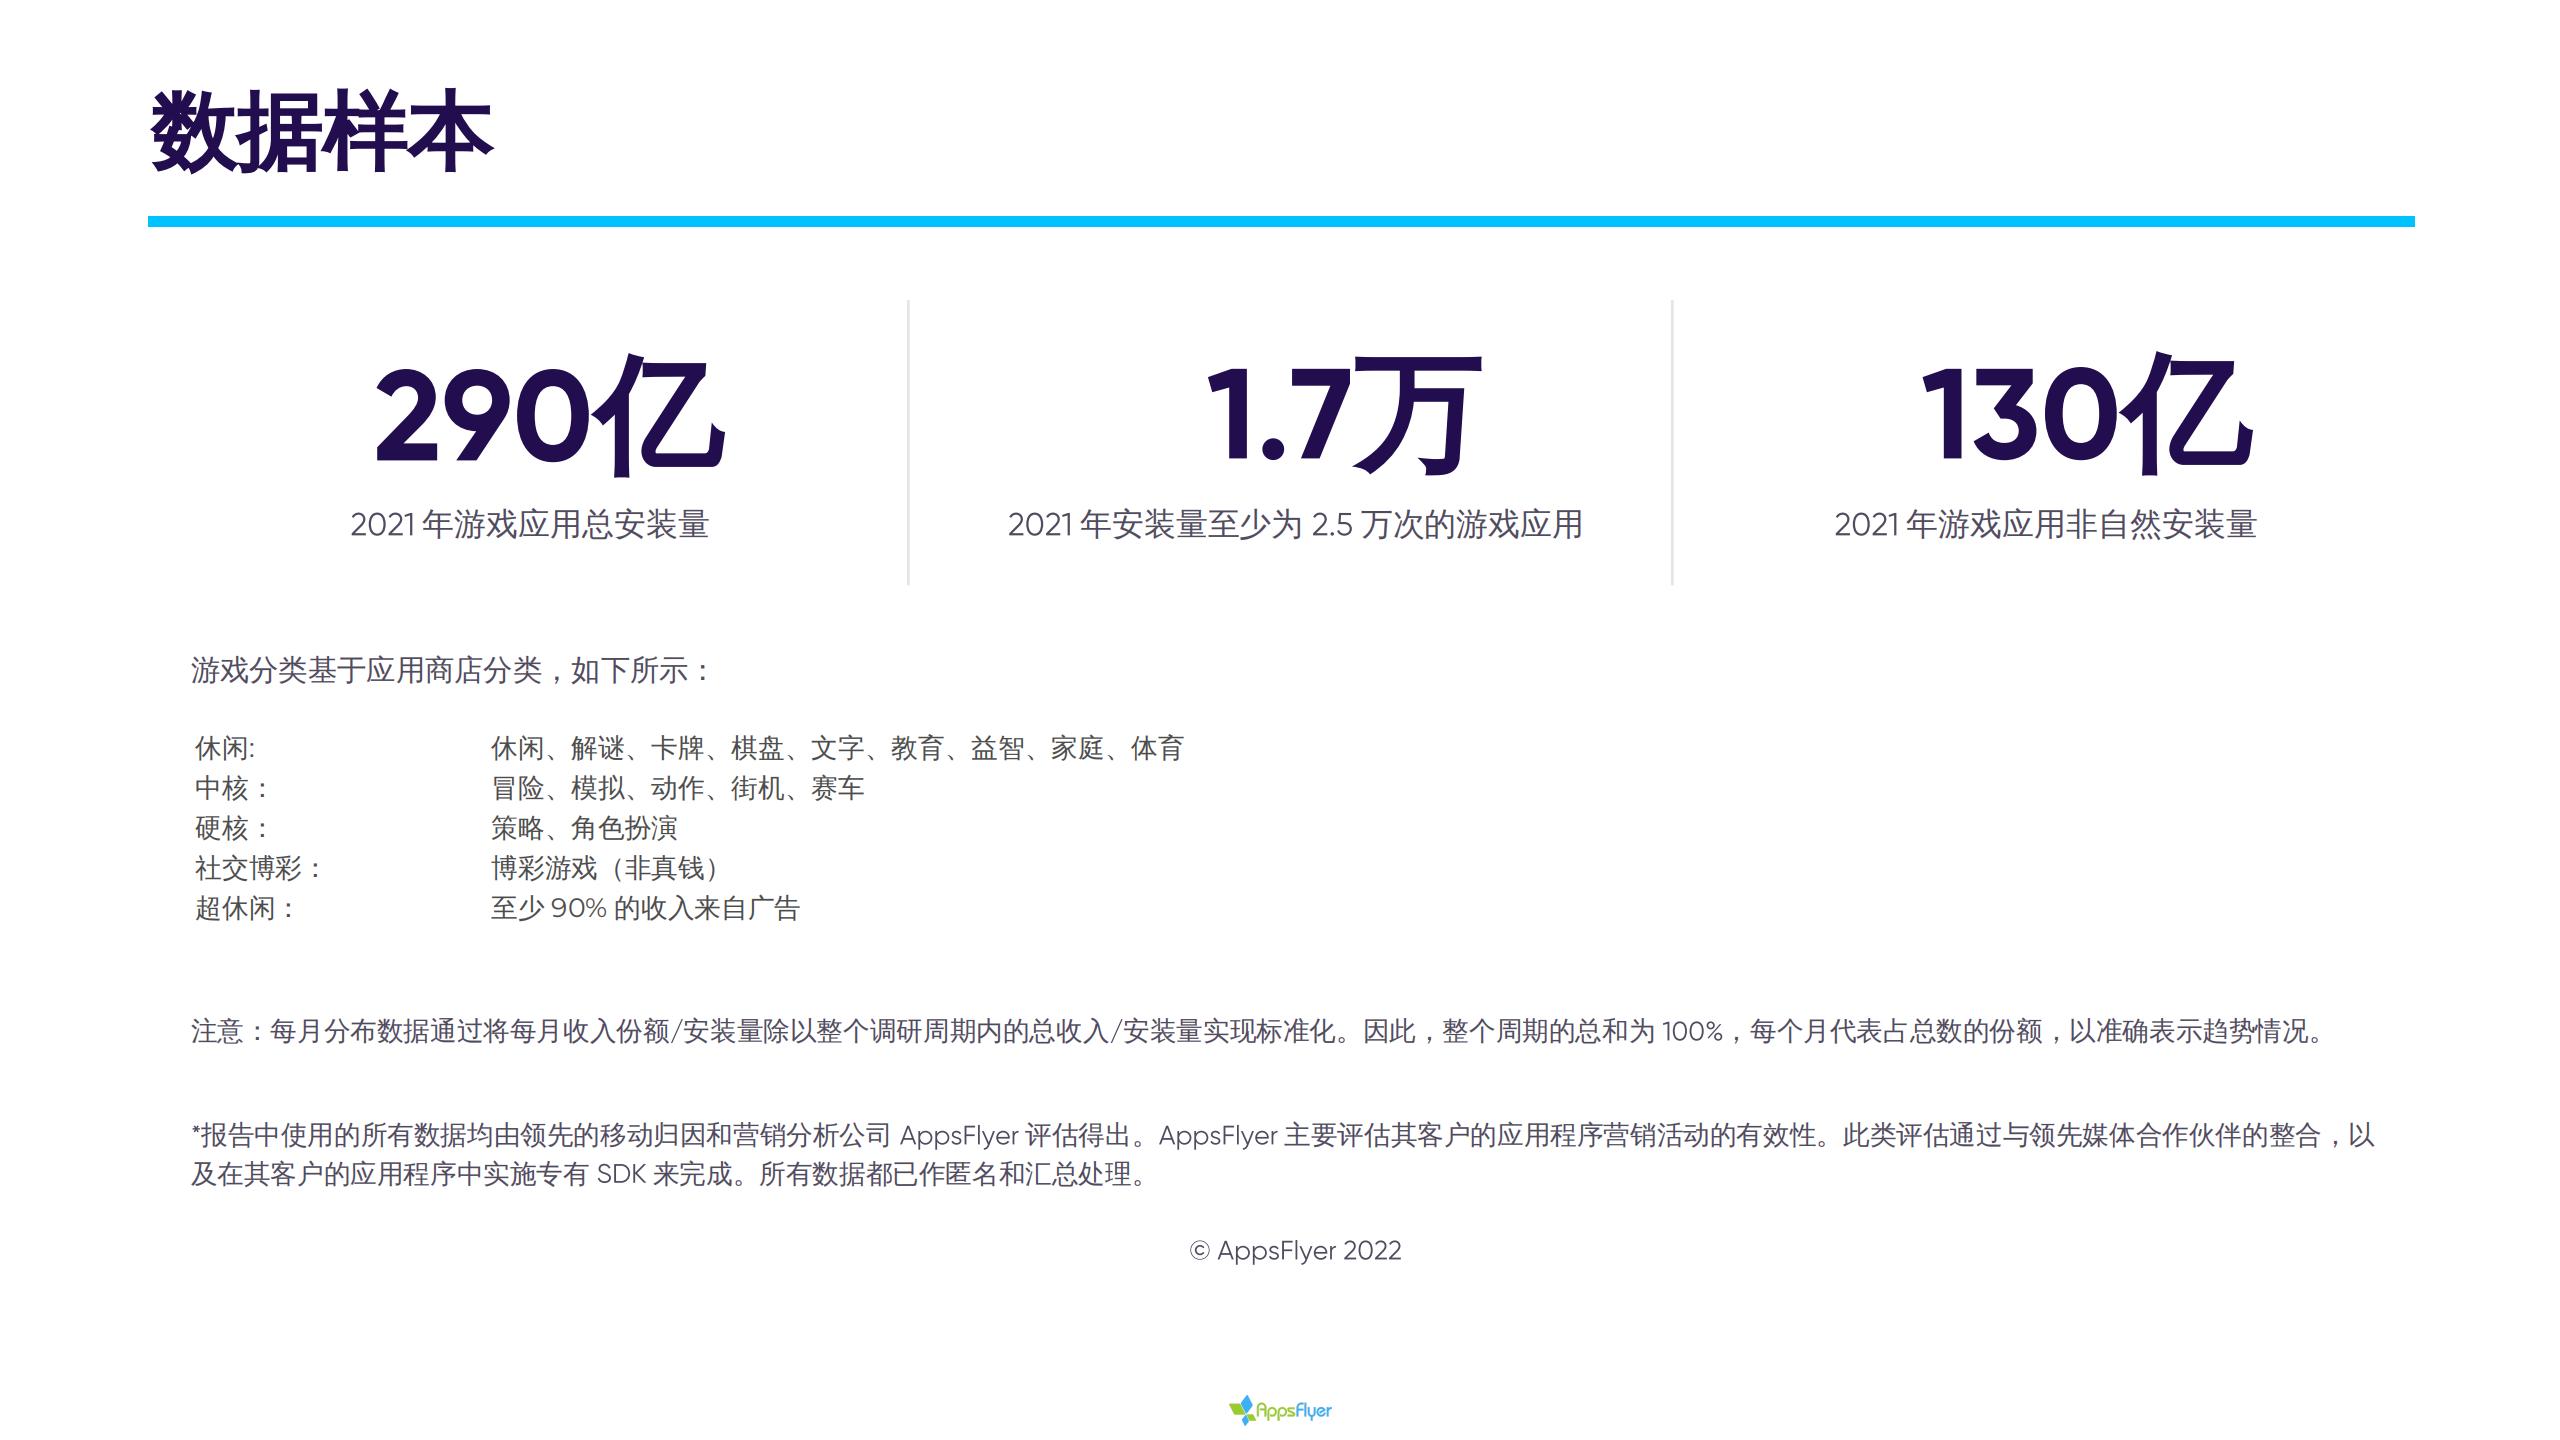Select caption about 2.5 万次 installs
This screenshot has width=2560, height=1440.
point(1295,525)
